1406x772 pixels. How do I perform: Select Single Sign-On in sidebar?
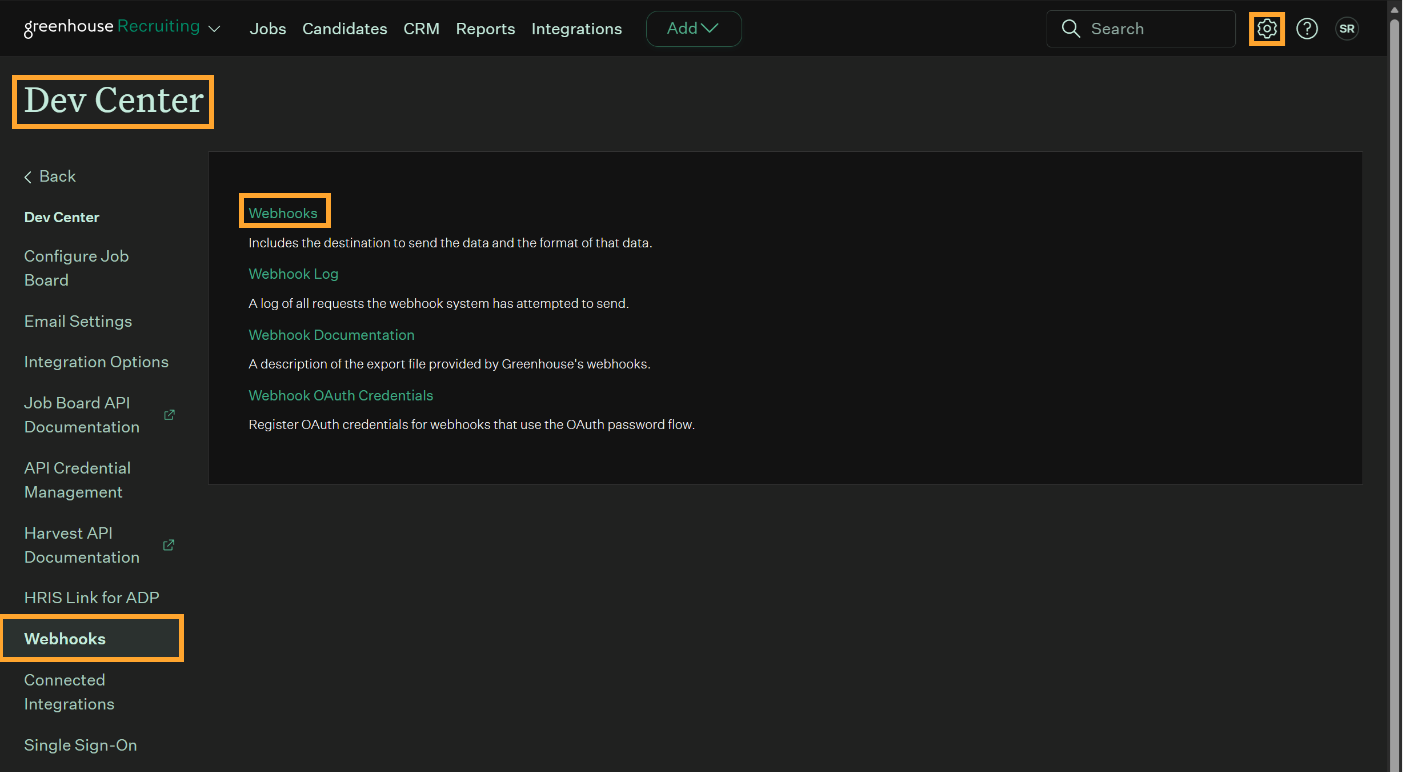(x=81, y=746)
